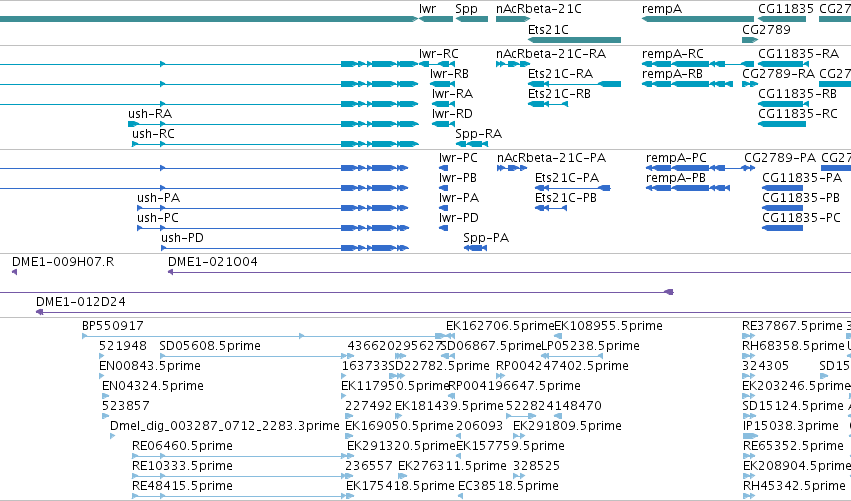Select protein Spp-PA
Image resolution: width=851 pixels, height=501 pixels.
486,238
